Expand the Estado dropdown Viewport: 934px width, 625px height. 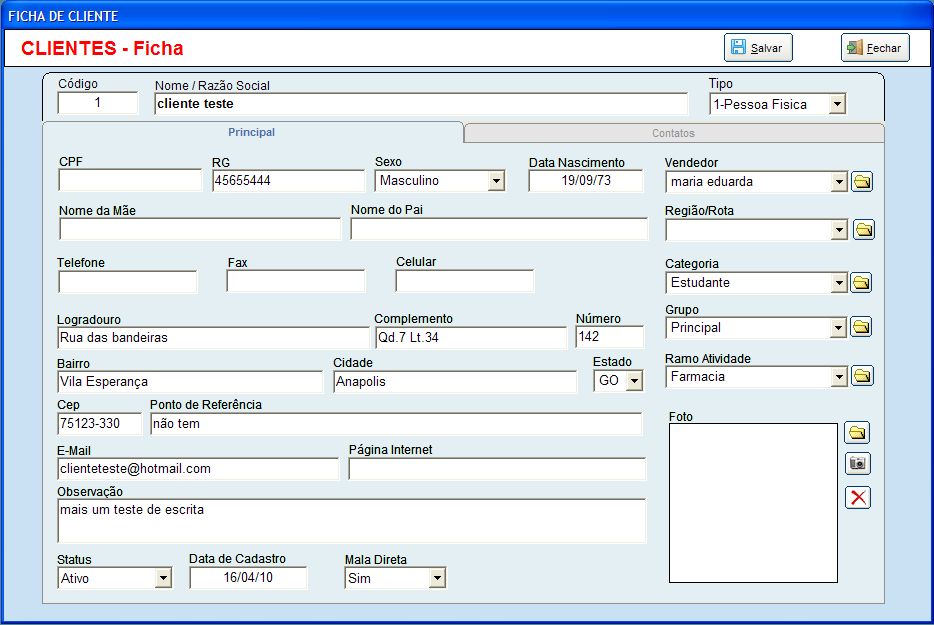pos(633,381)
